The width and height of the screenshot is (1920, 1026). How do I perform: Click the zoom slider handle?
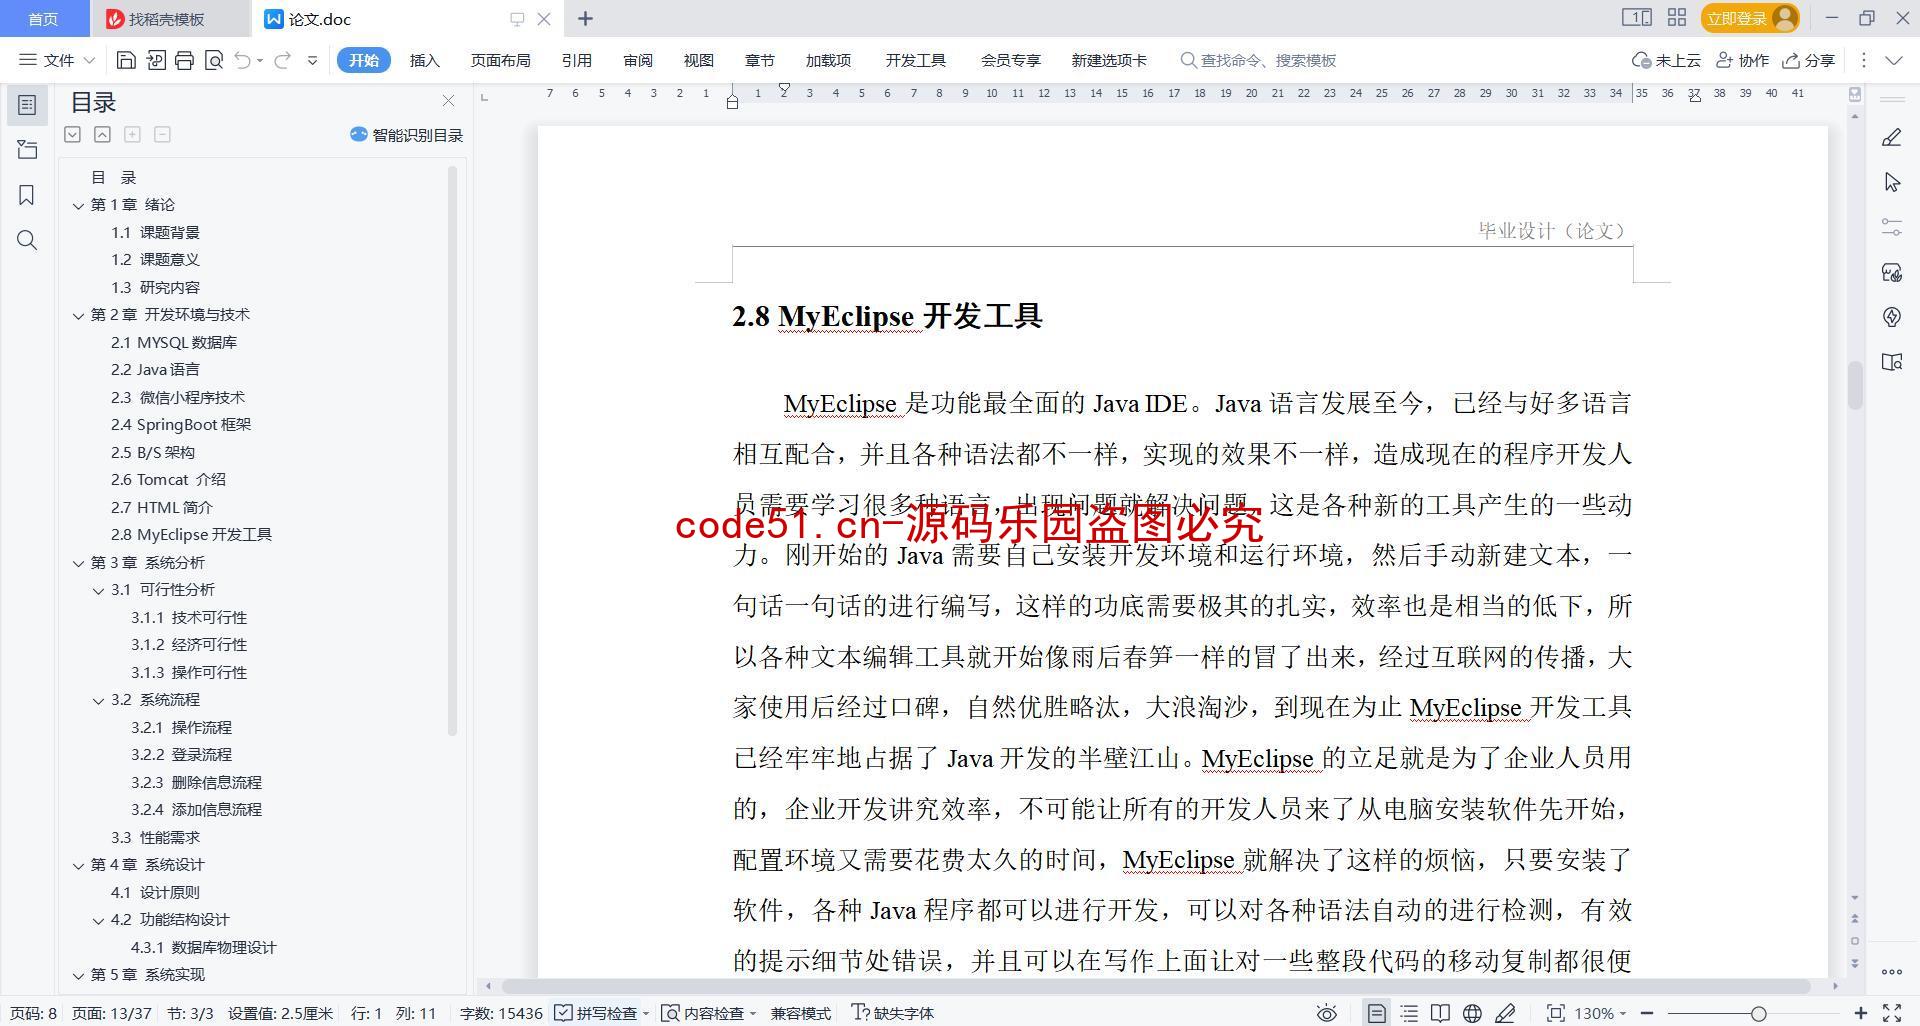coord(1758,1013)
